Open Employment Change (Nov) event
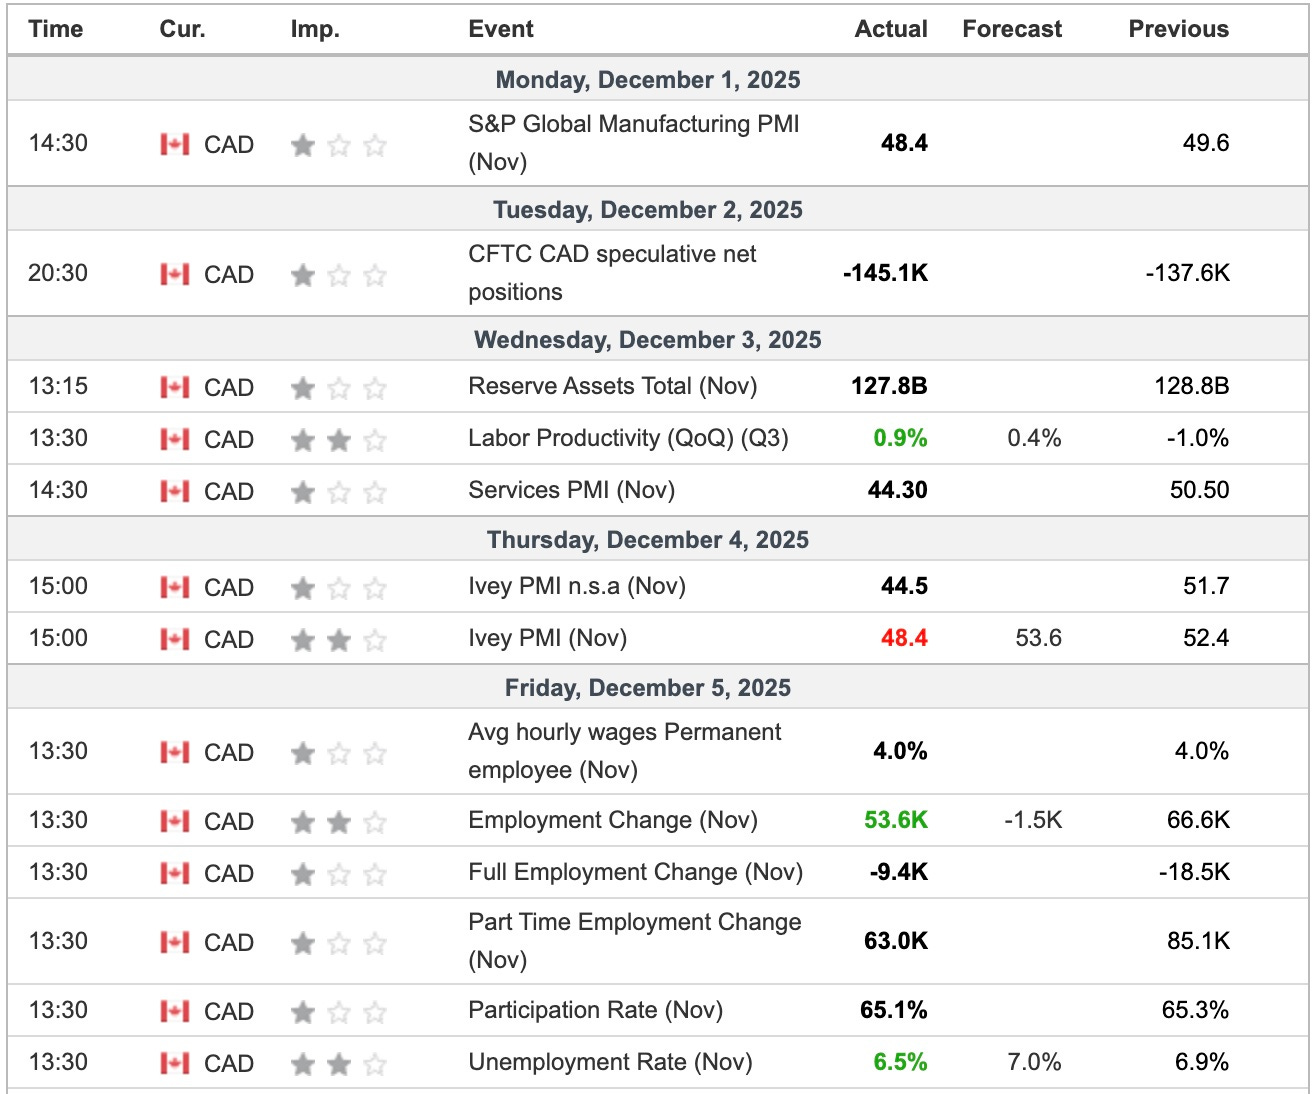 pyautogui.click(x=613, y=820)
